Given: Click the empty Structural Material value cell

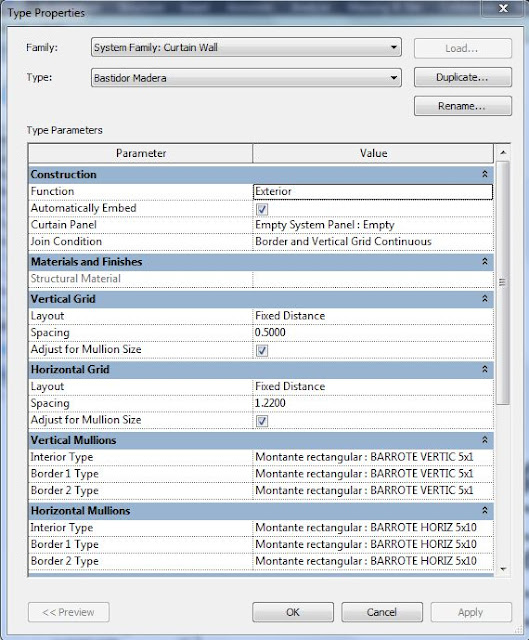Looking at the screenshot, I should point(373,279).
